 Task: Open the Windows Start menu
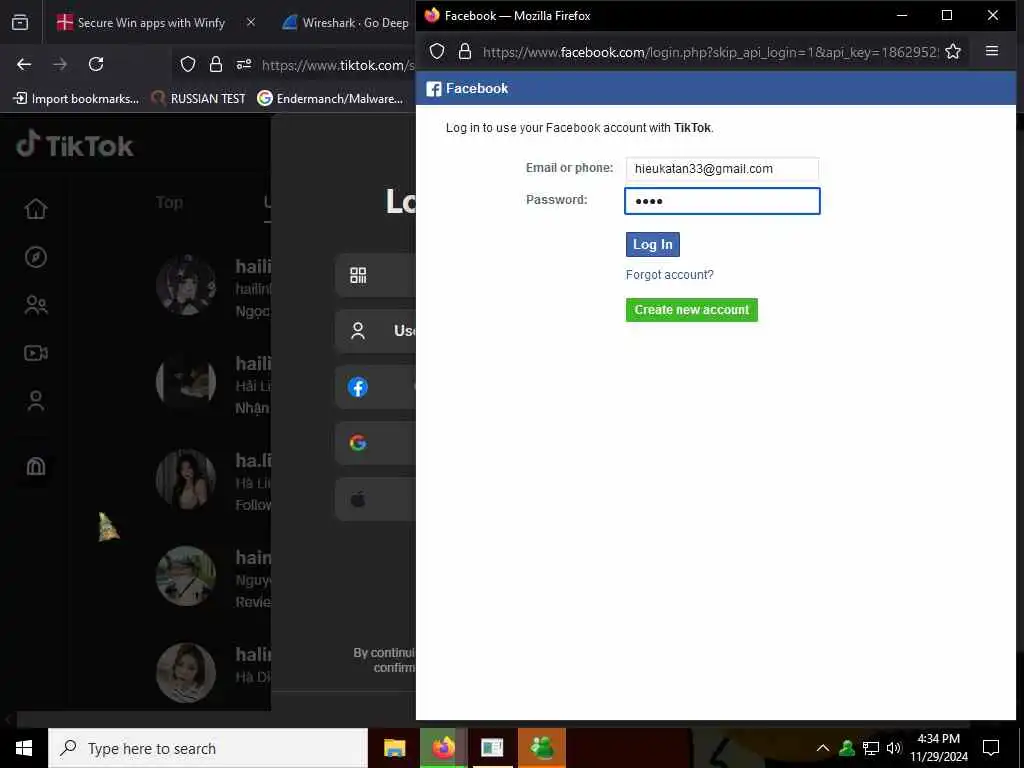[x=24, y=748]
